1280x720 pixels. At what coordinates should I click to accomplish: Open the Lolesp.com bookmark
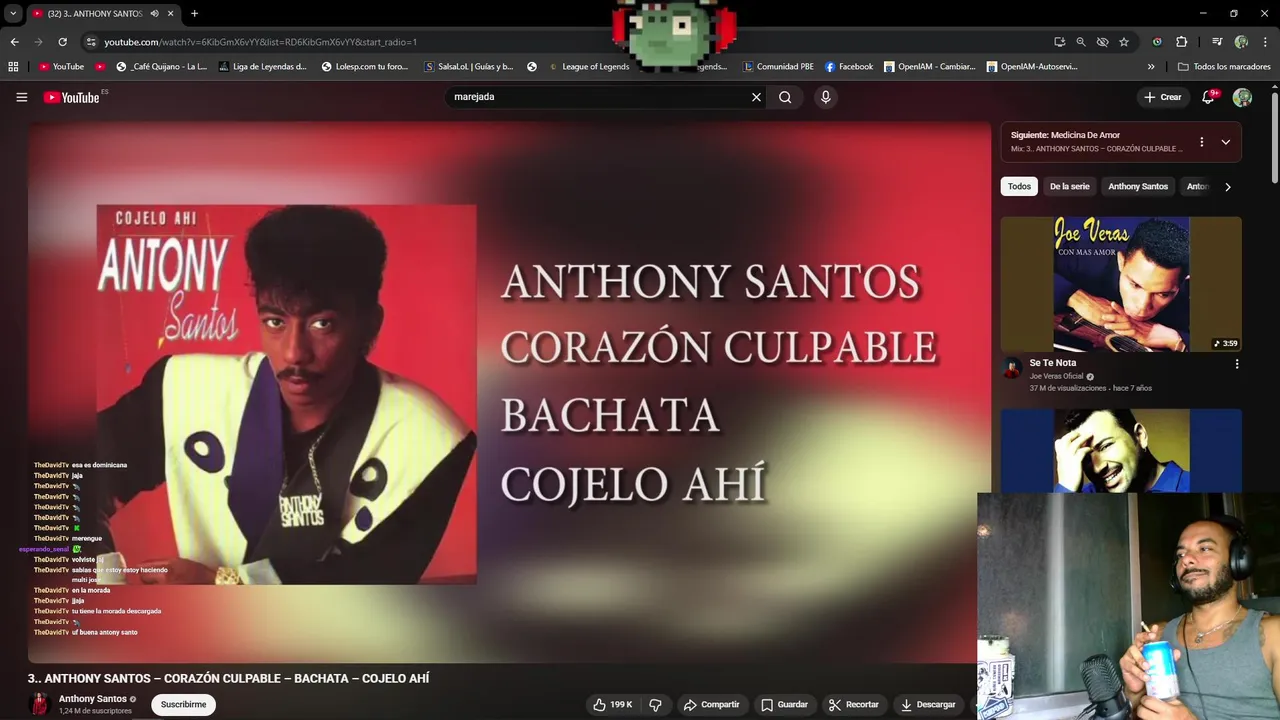365,67
